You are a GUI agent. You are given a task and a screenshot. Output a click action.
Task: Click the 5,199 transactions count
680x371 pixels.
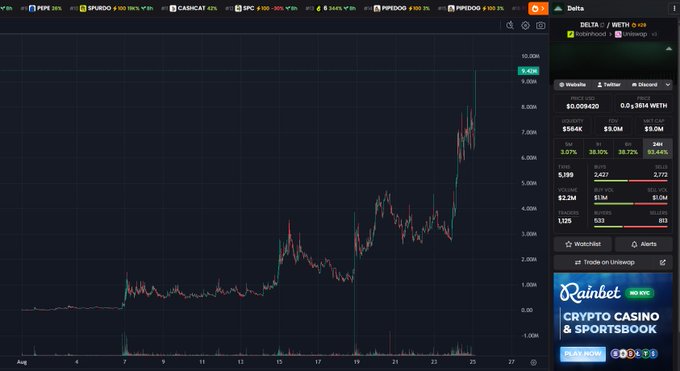[566, 175]
